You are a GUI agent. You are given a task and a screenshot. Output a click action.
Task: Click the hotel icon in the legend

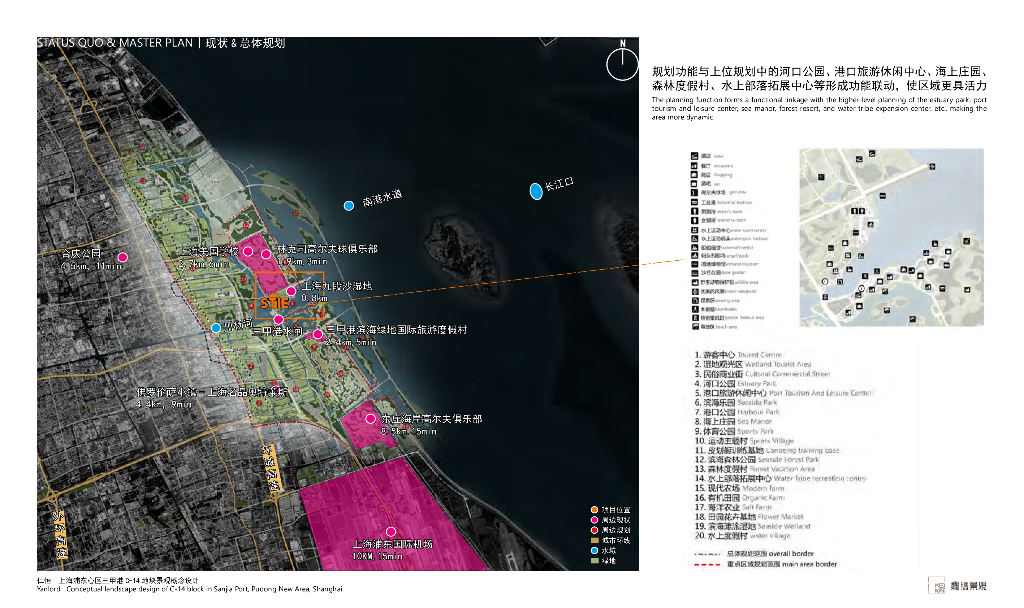pyautogui.click(x=694, y=156)
